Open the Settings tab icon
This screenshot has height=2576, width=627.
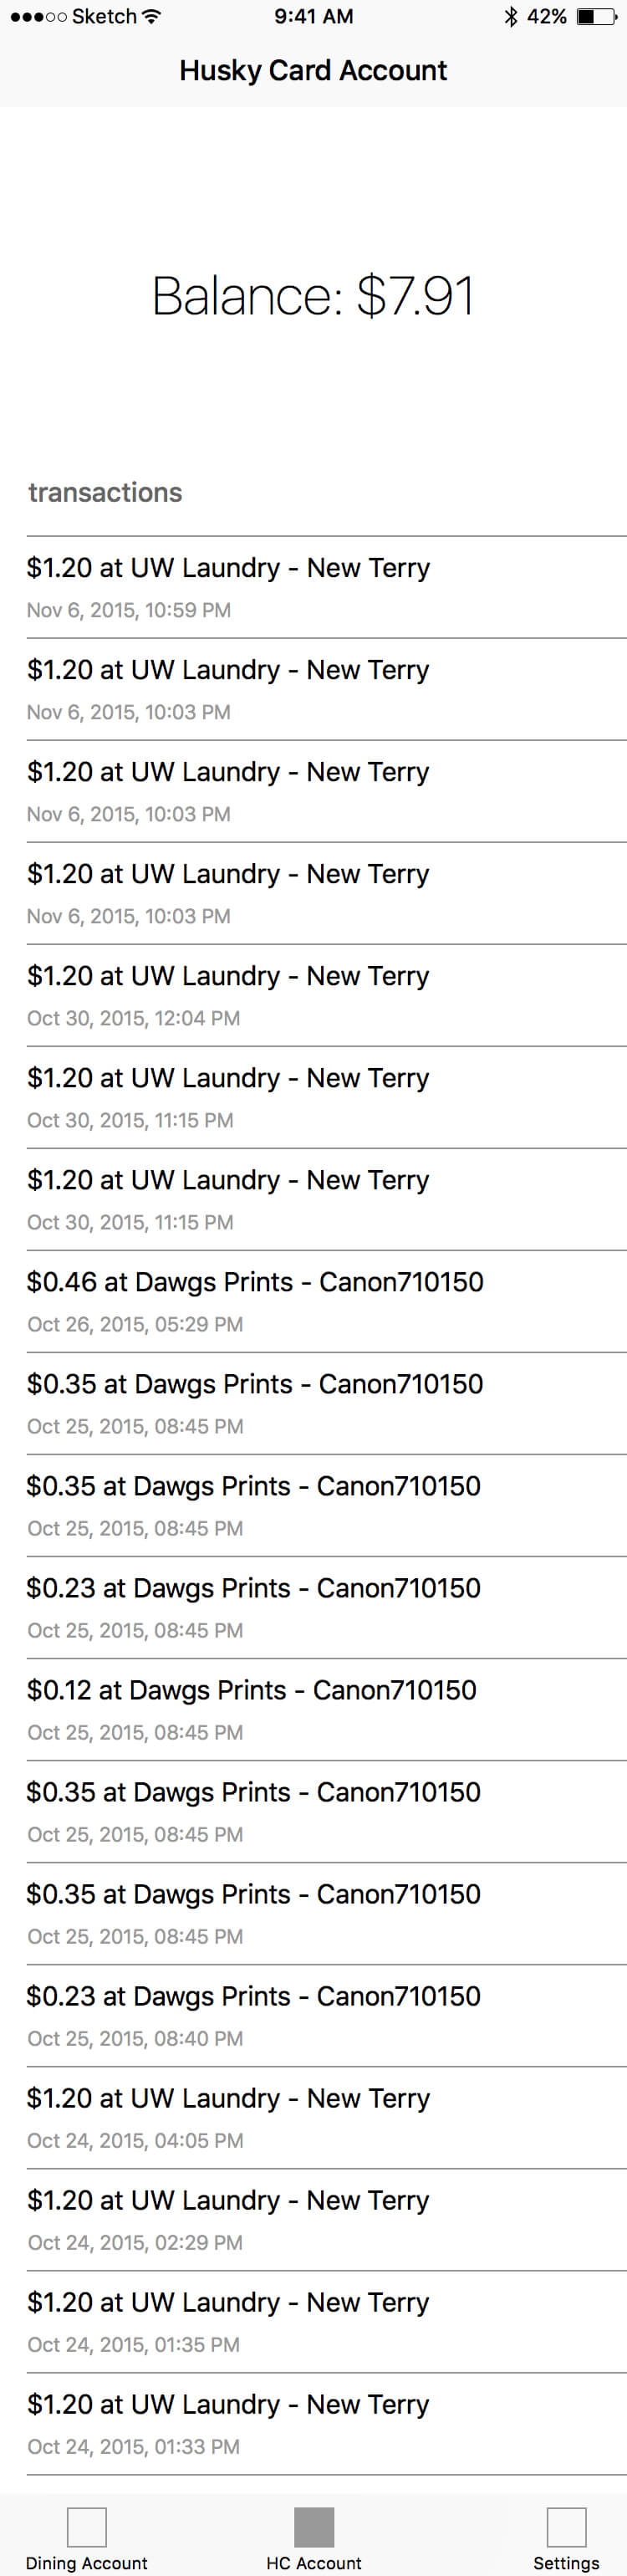[566, 2526]
